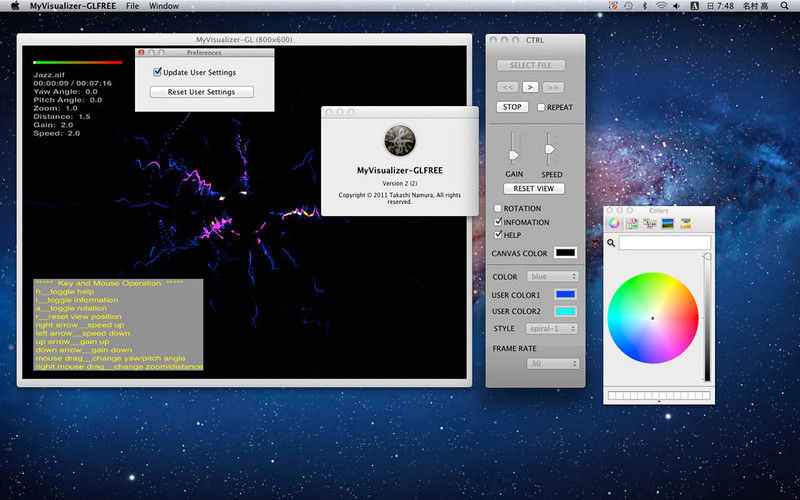This screenshot has width=800, height=500.
Task: Open the MyVisualizer-GLFREE application menu
Action: 73,6
